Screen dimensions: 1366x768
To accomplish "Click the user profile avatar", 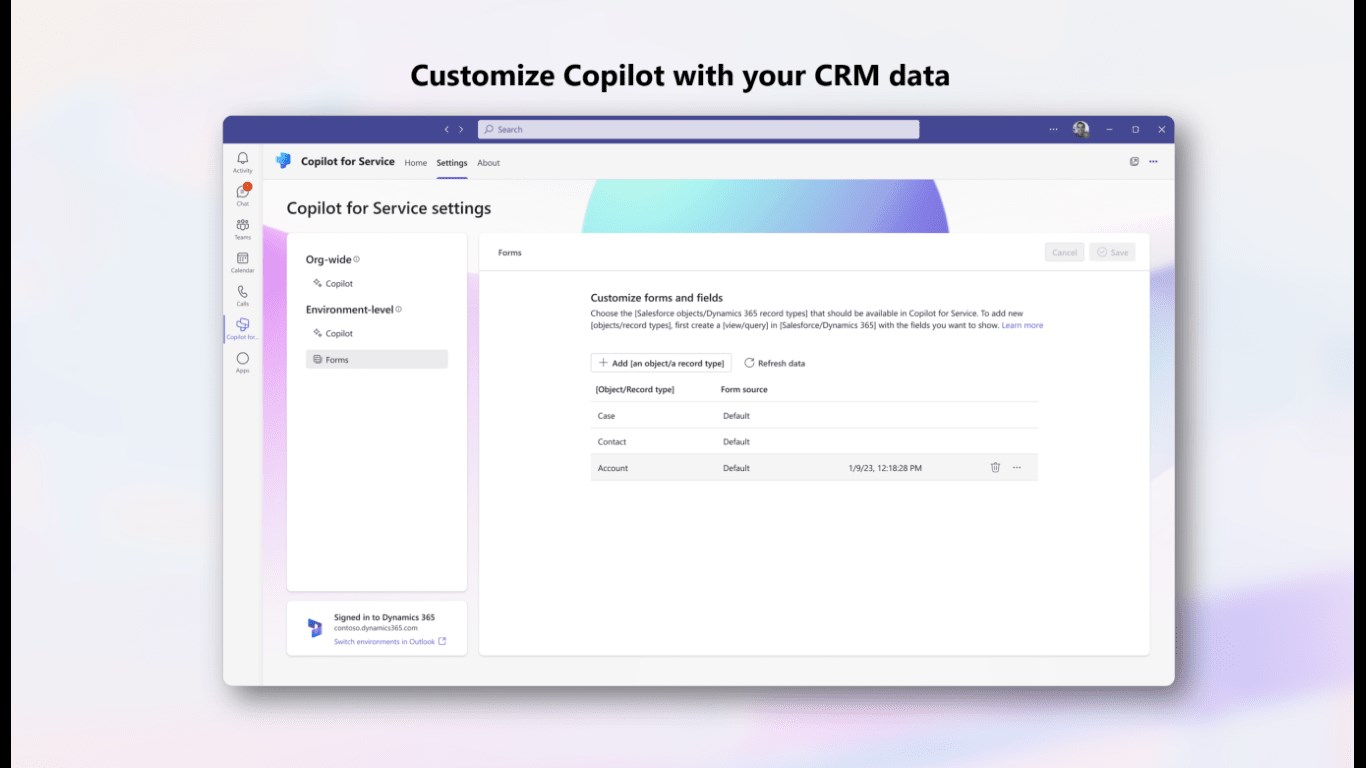I will tap(1081, 129).
